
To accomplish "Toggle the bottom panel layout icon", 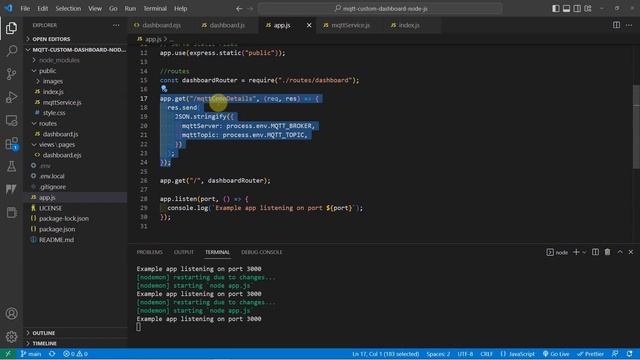I will [x=566, y=8].
